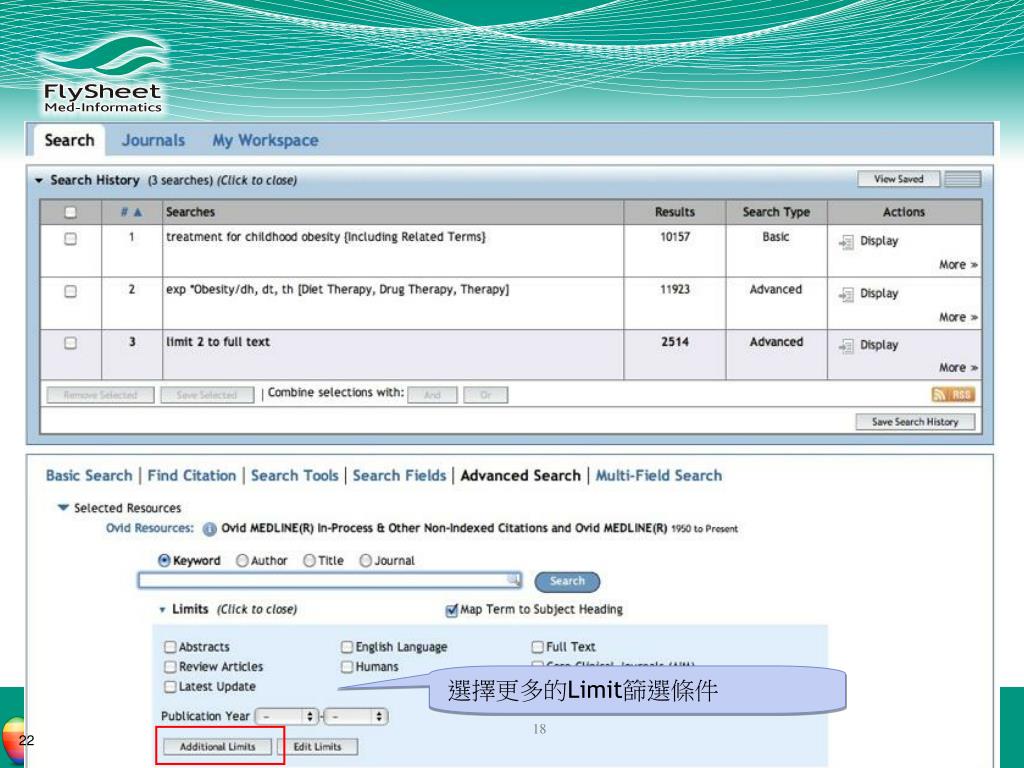Switch to the Journals tab
This screenshot has width=1024, height=768.
(153, 140)
